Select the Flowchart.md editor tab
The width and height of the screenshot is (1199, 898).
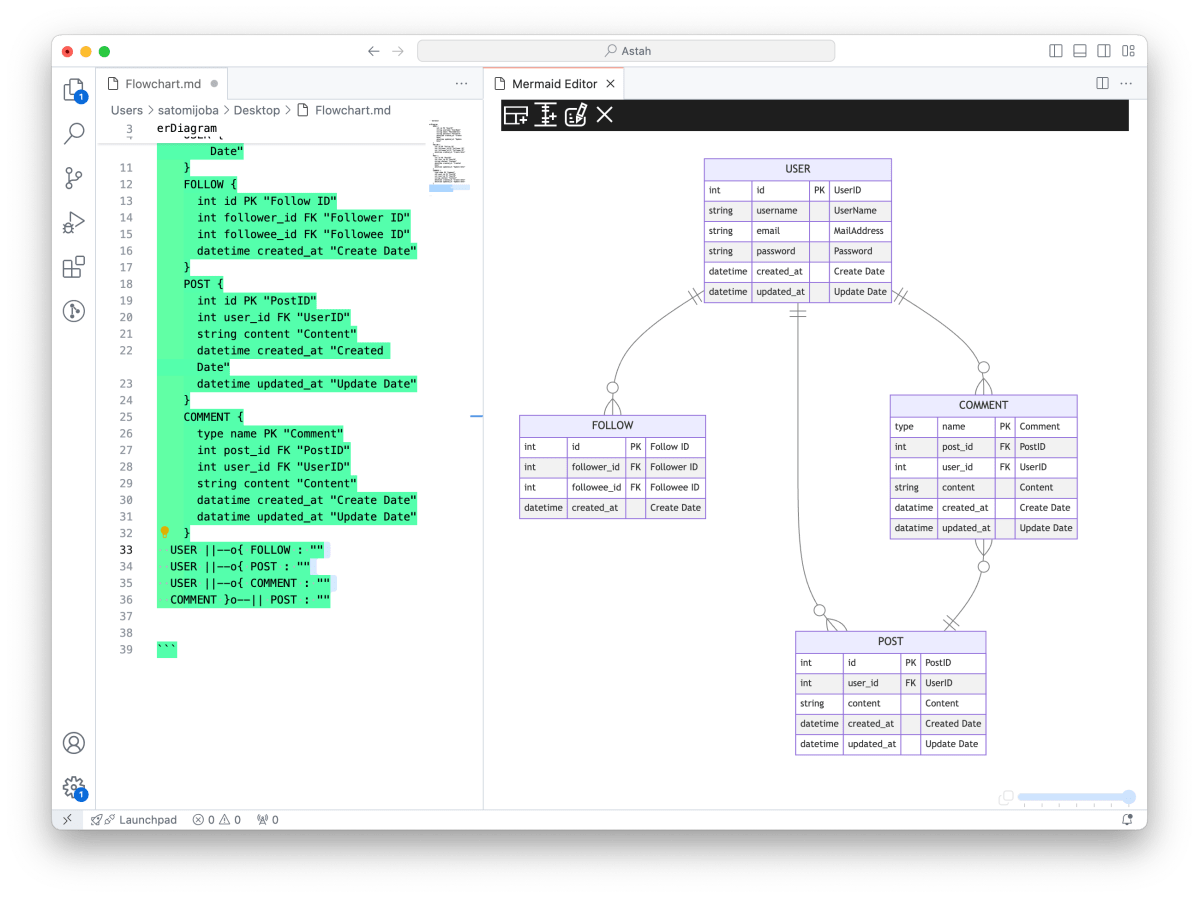160,83
